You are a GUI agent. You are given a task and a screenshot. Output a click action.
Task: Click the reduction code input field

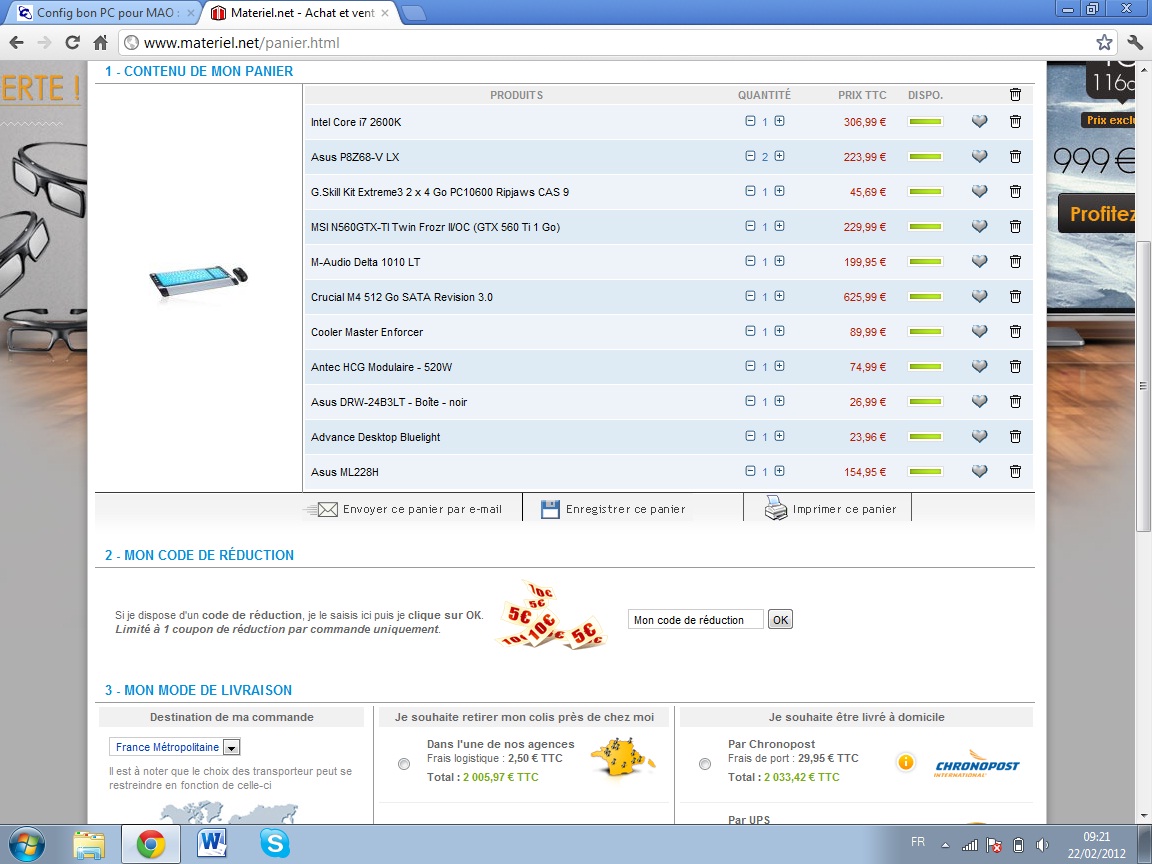695,620
